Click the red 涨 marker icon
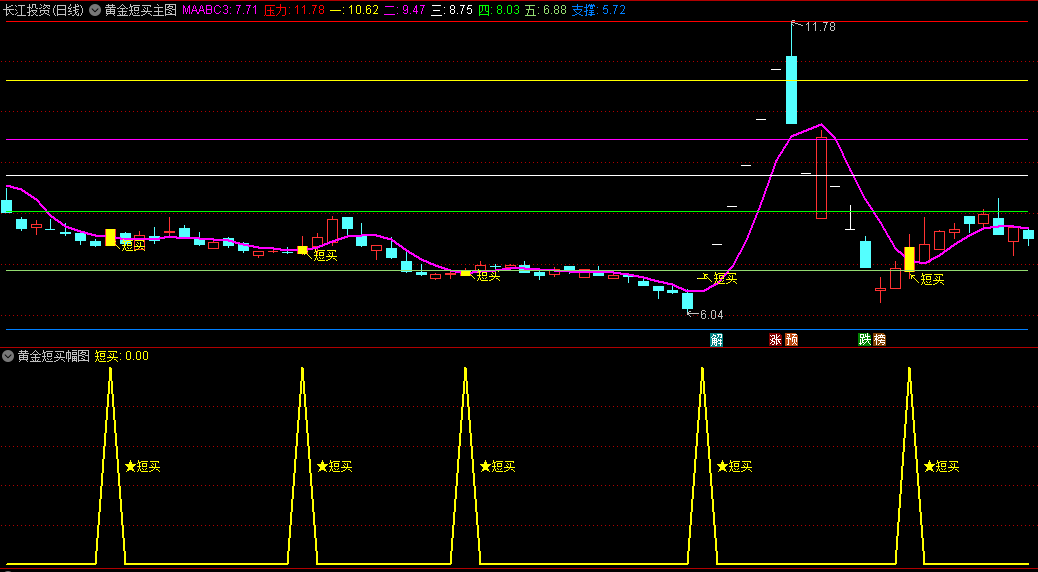 tap(775, 340)
